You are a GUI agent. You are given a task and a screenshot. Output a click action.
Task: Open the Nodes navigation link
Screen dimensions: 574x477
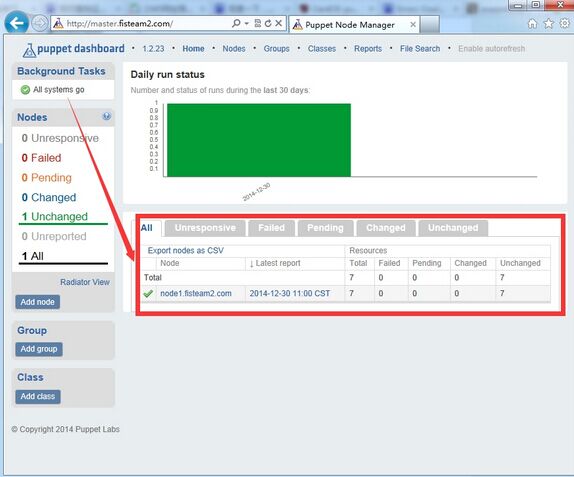234,49
